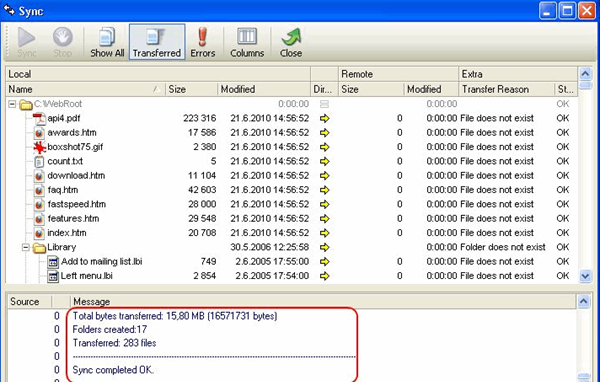
Task: Select 'Total bytes transferred: 15,80 MB' log line
Action: coord(175,316)
